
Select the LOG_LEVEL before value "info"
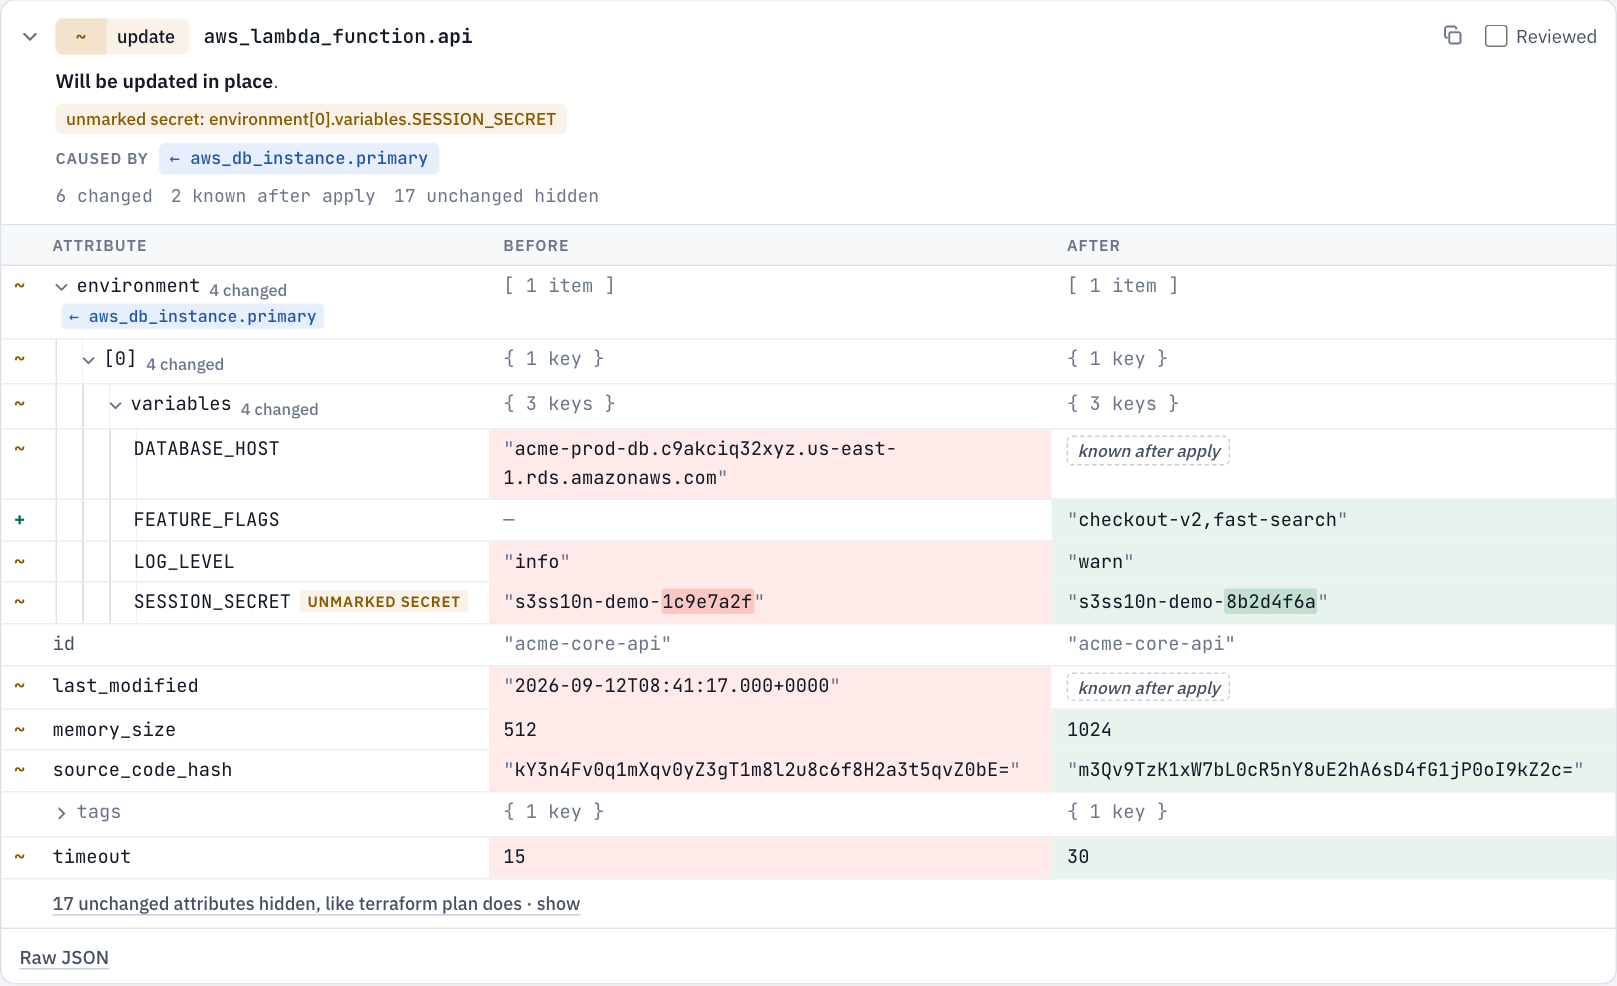(x=537, y=562)
